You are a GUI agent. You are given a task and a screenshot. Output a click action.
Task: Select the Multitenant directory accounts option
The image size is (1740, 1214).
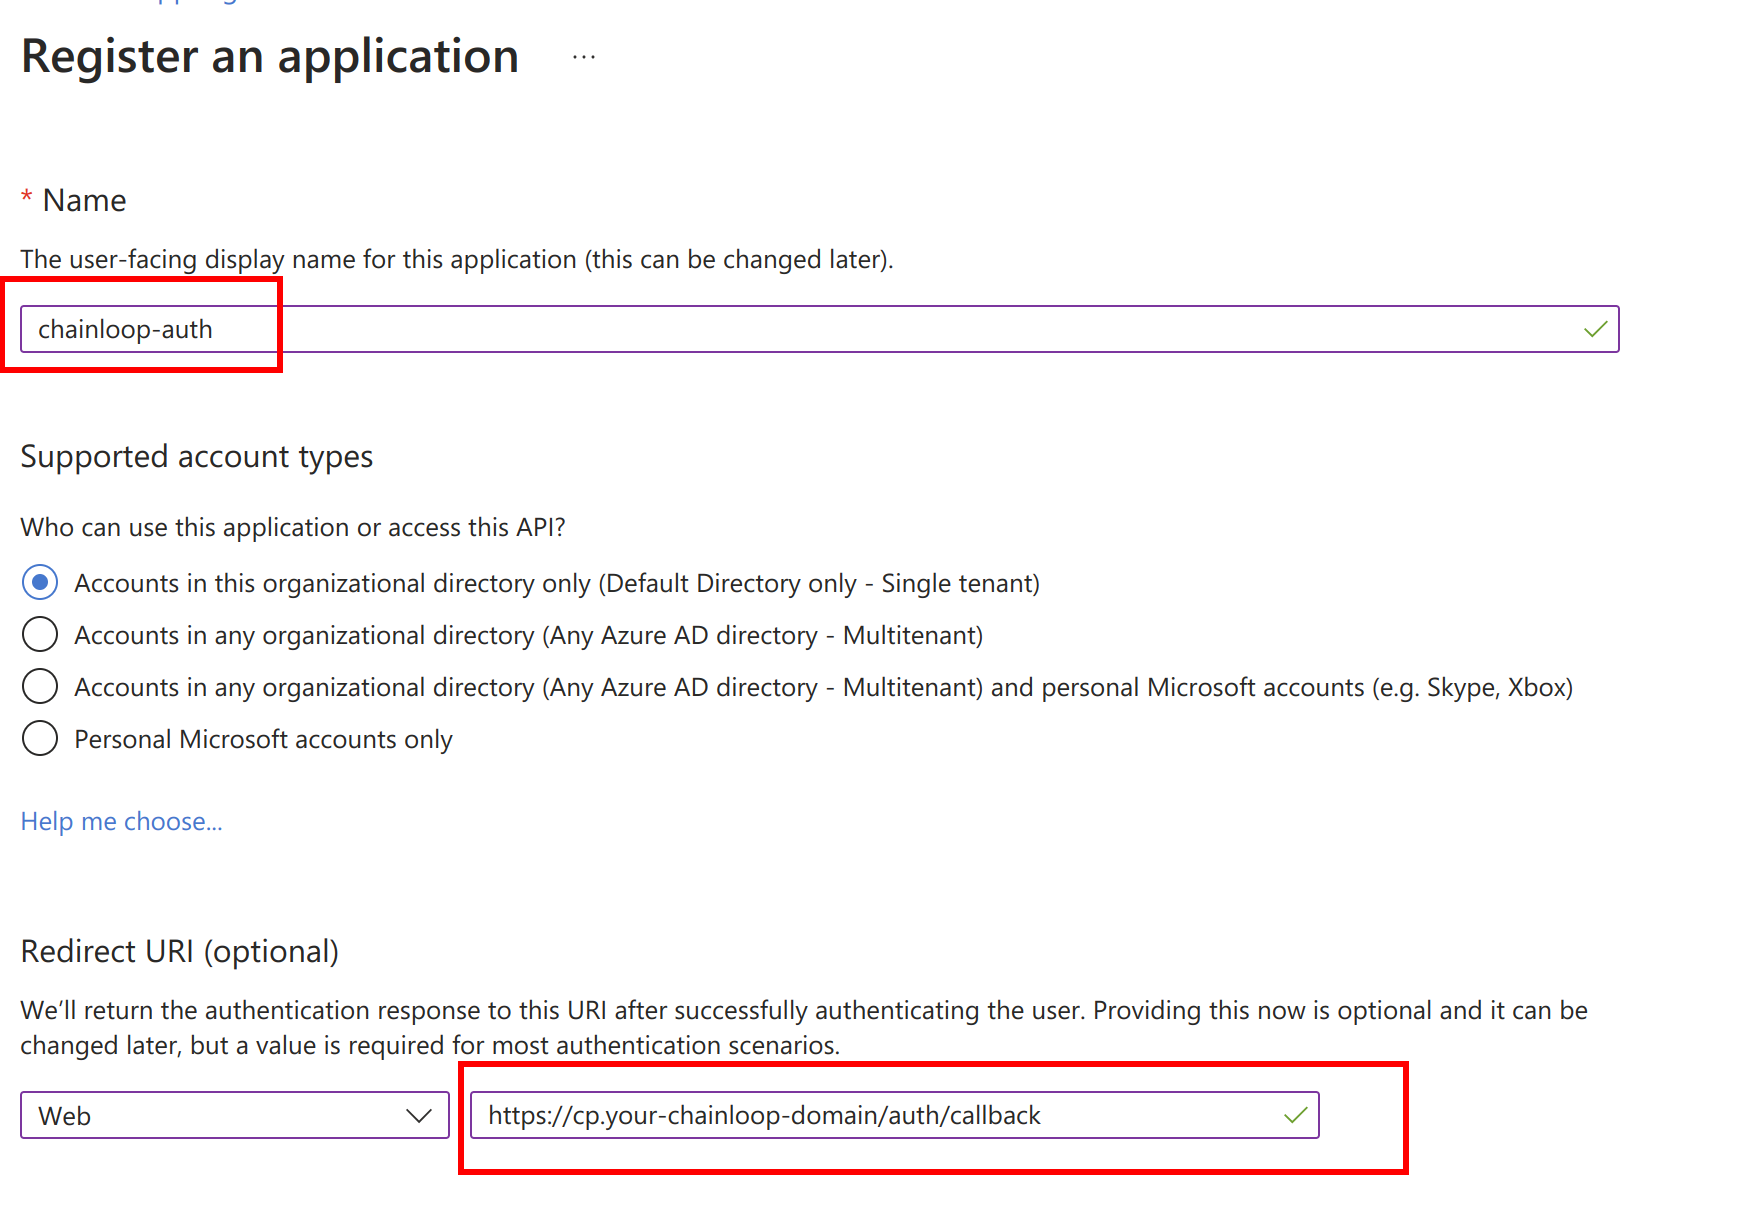click(40, 634)
